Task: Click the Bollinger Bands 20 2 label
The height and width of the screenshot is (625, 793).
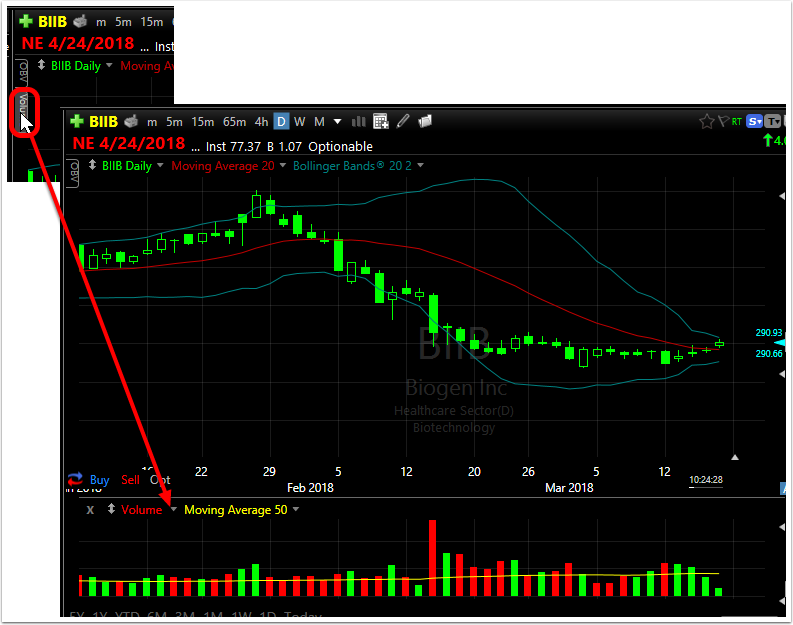Action: click(x=352, y=165)
